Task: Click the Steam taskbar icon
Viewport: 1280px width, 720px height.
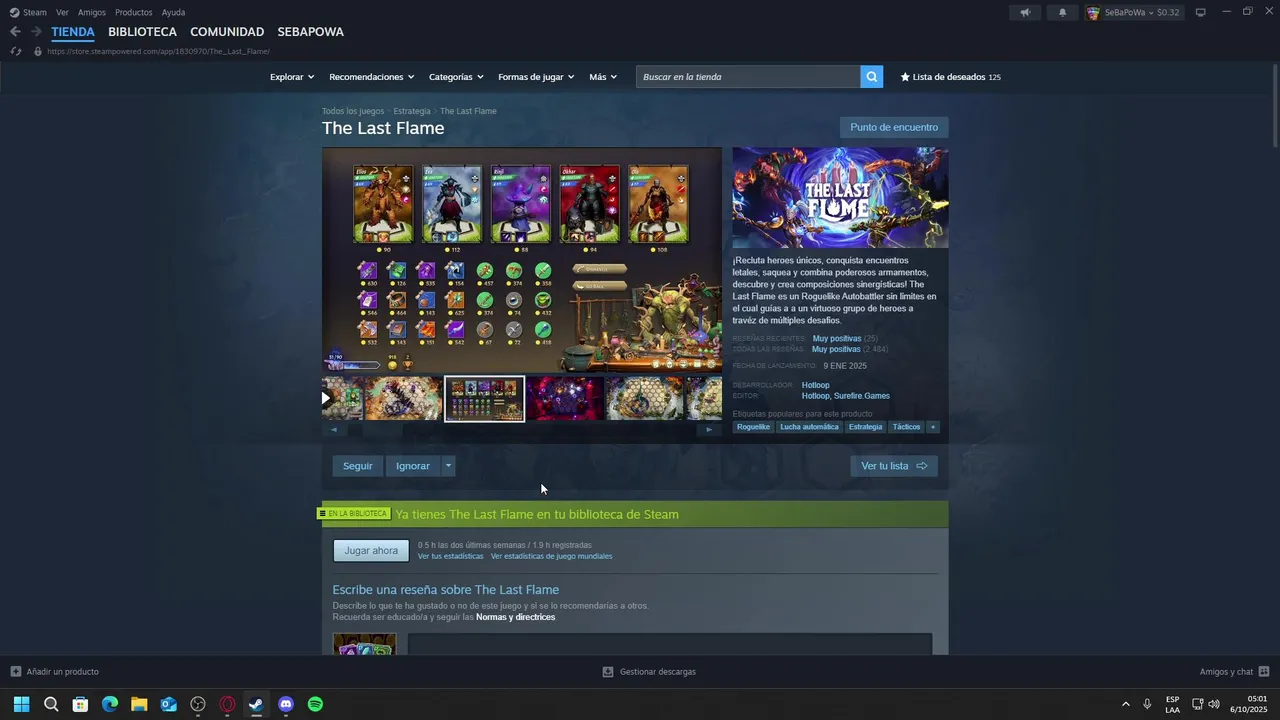Action: (257, 704)
